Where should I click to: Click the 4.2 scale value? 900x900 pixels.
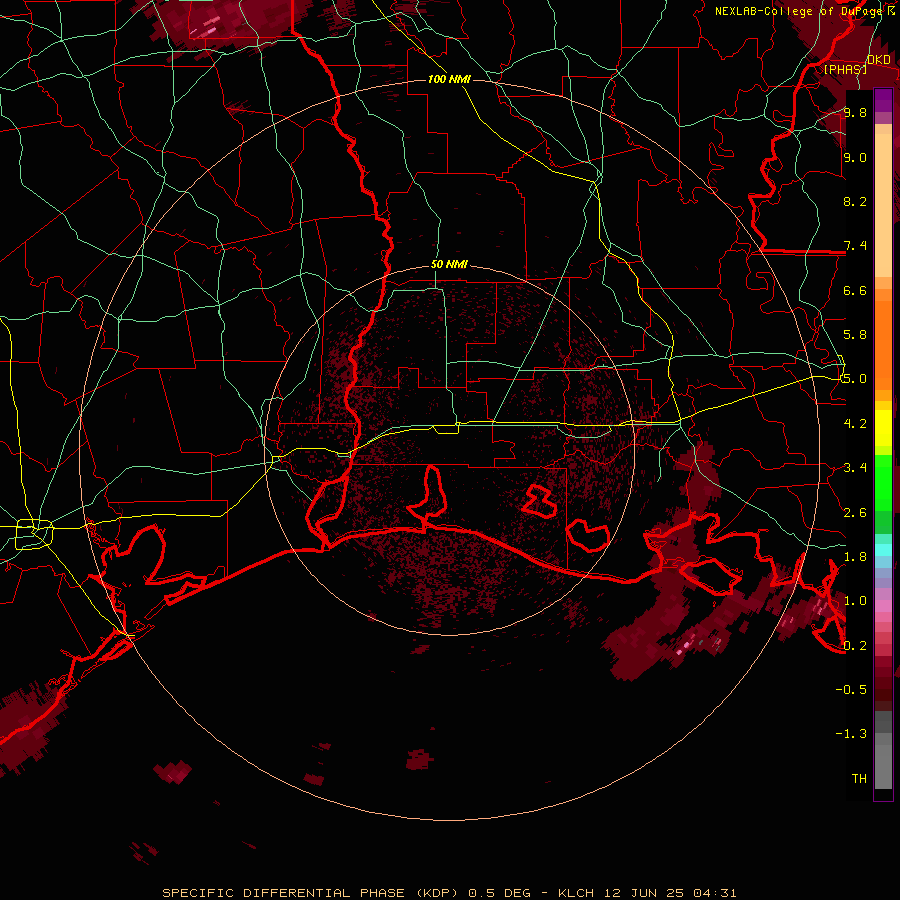855,423
